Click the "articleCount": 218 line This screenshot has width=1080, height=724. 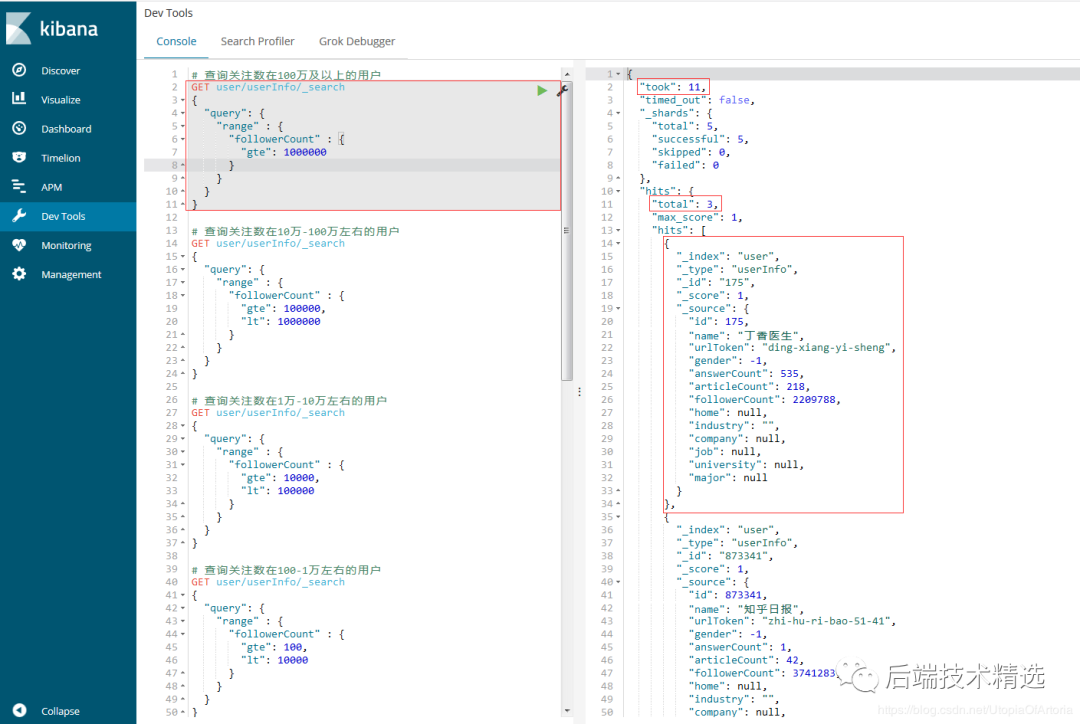(749, 387)
